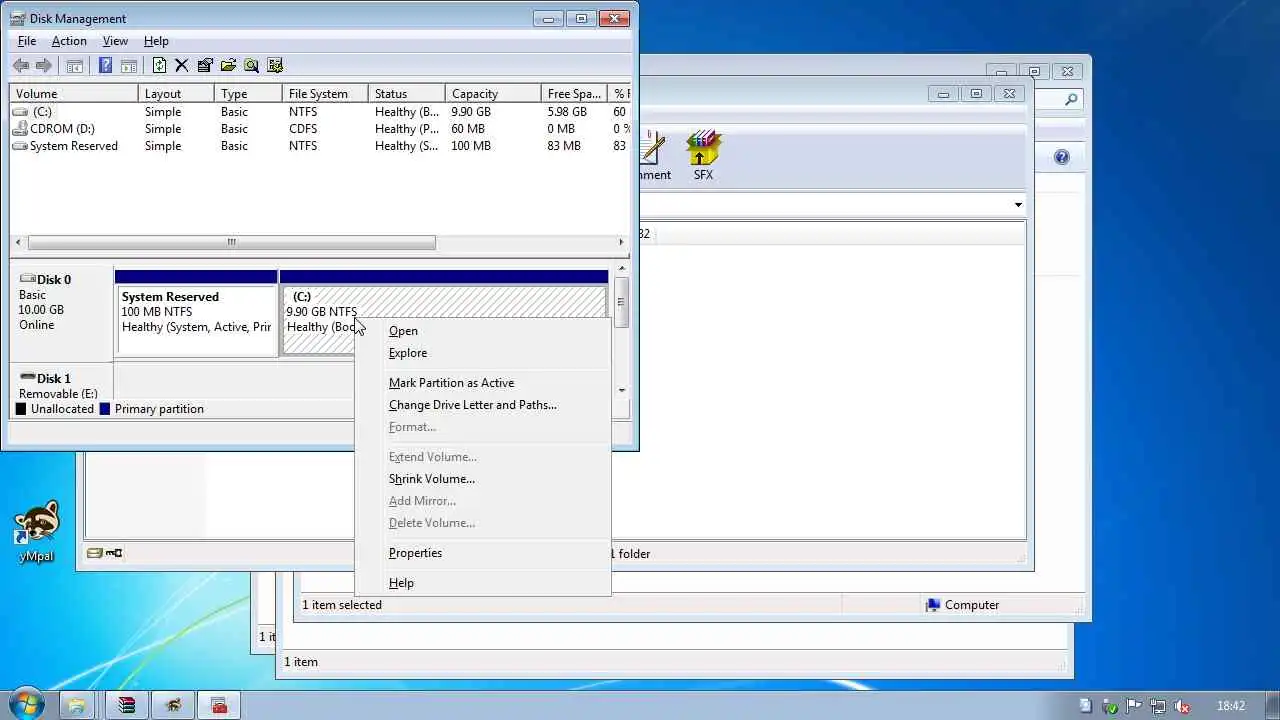Click the search magnifier in background window
Image resolution: width=1280 pixels, height=720 pixels.
pyautogui.click(x=1071, y=99)
